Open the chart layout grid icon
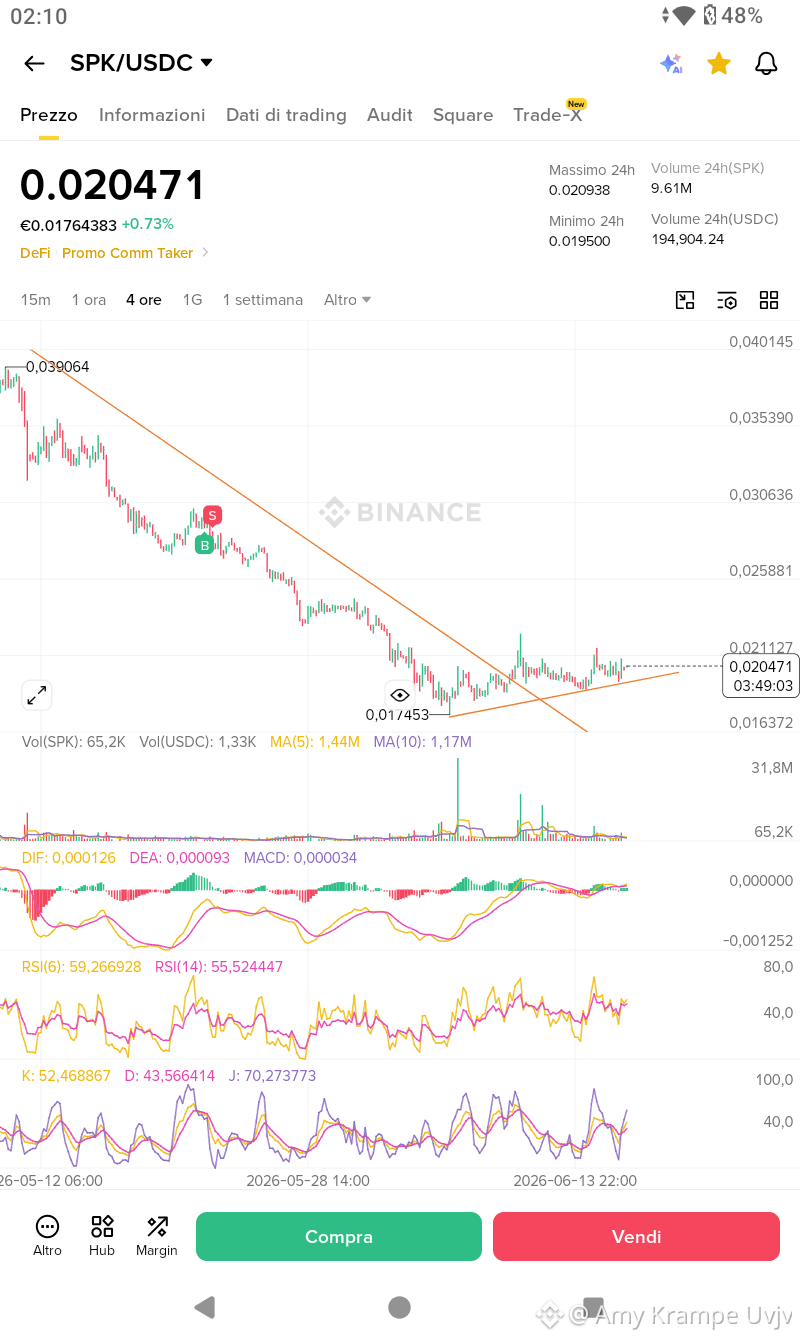The width and height of the screenshot is (800, 1340). point(769,300)
